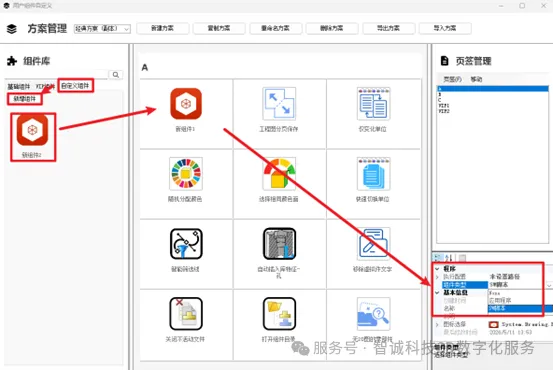Select the orange cube component in 组件库 panel
Image resolution: width=553 pixels, height=370 pixels.
[x=32, y=130]
